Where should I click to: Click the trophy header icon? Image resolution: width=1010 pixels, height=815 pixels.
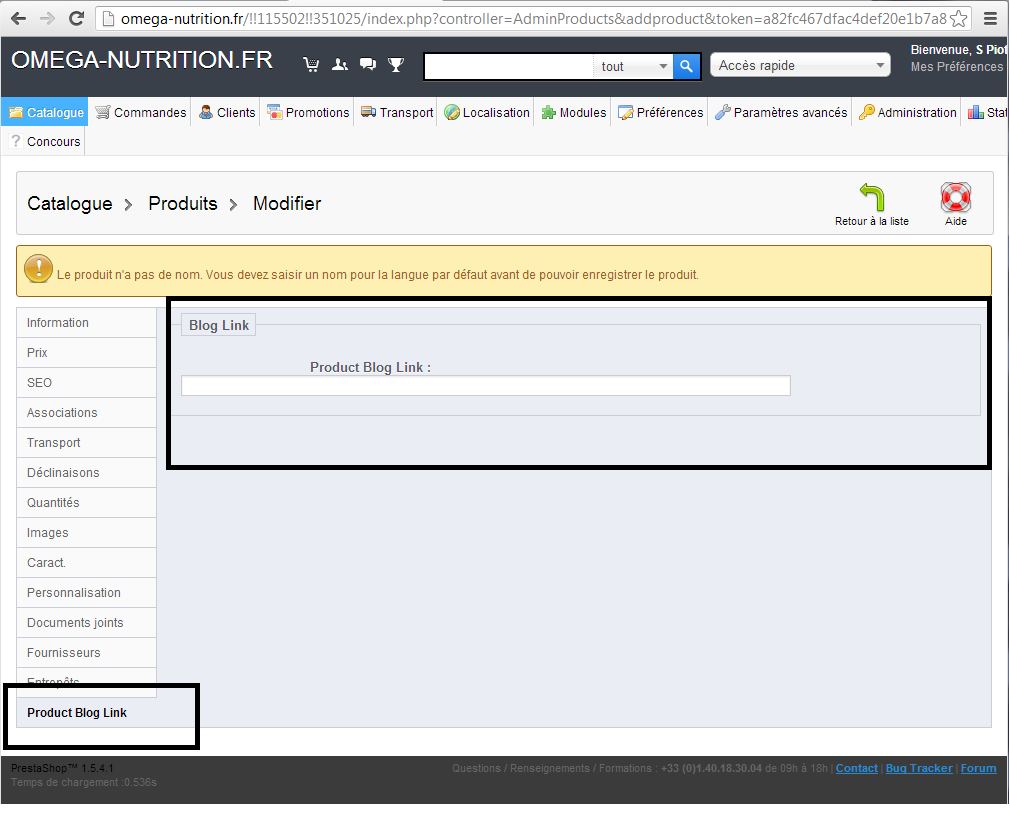(396, 64)
